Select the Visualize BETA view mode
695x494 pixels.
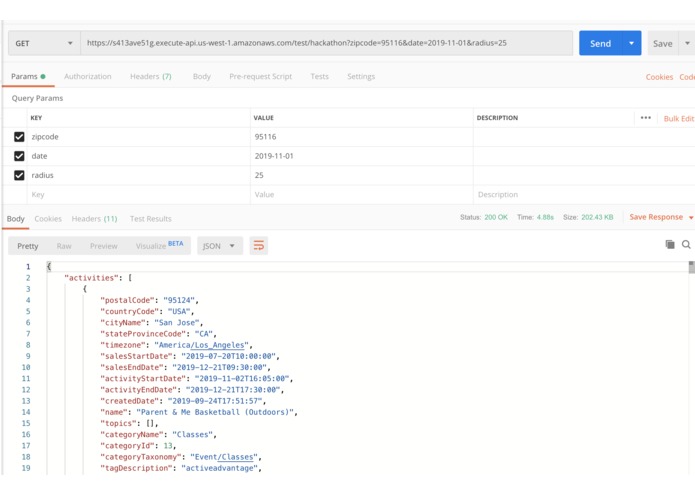coord(160,245)
